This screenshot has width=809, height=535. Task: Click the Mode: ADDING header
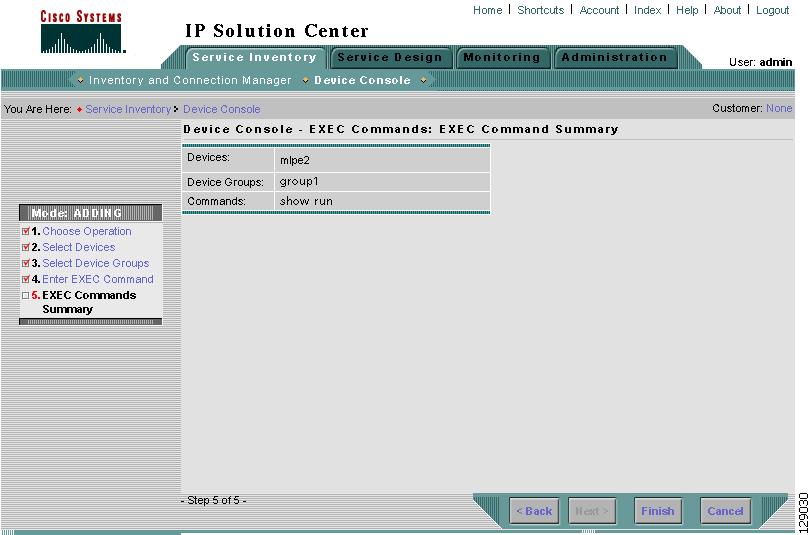click(91, 213)
